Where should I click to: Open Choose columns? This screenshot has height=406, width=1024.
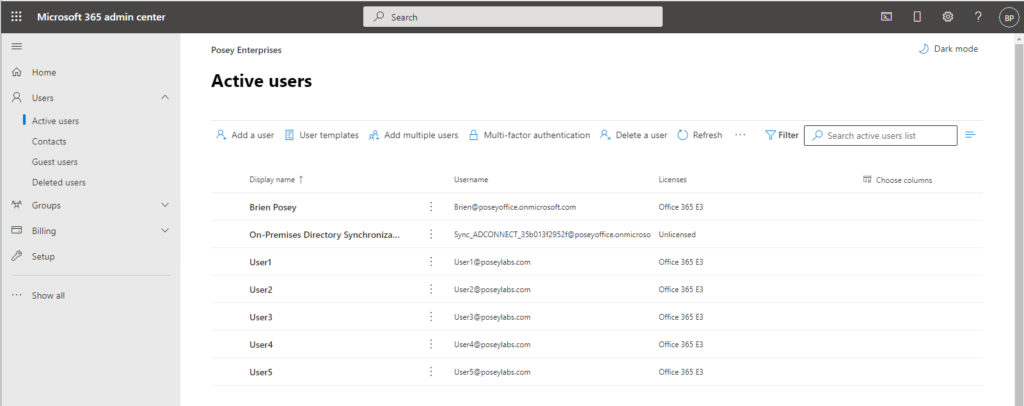(x=898, y=180)
